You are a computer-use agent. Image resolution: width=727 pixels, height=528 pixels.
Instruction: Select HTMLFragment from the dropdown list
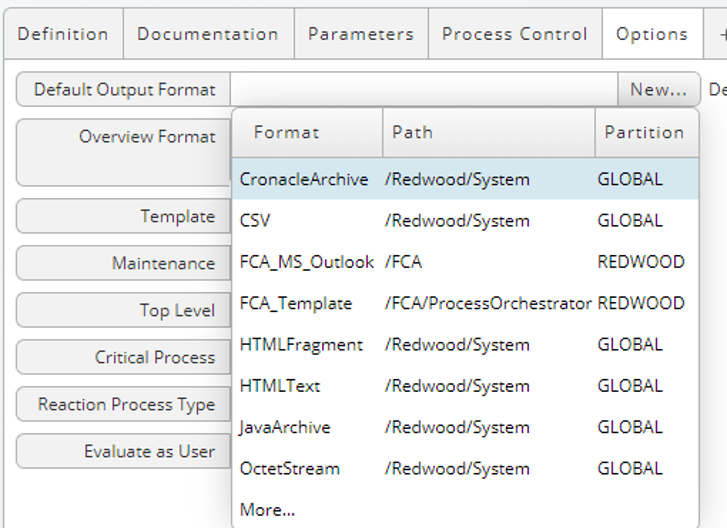tap(466, 344)
